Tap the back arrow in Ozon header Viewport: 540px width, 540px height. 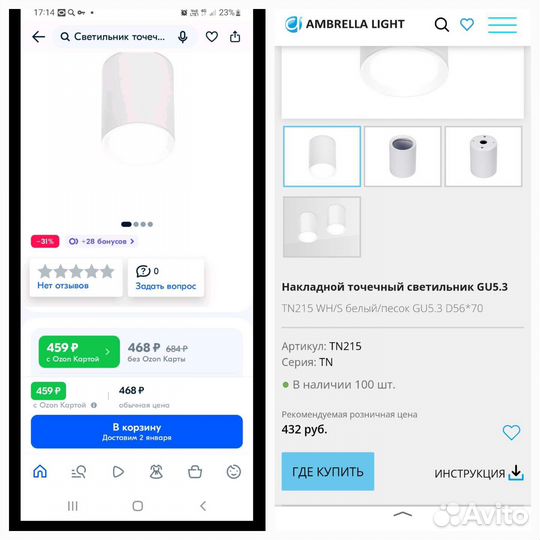[x=39, y=37]
